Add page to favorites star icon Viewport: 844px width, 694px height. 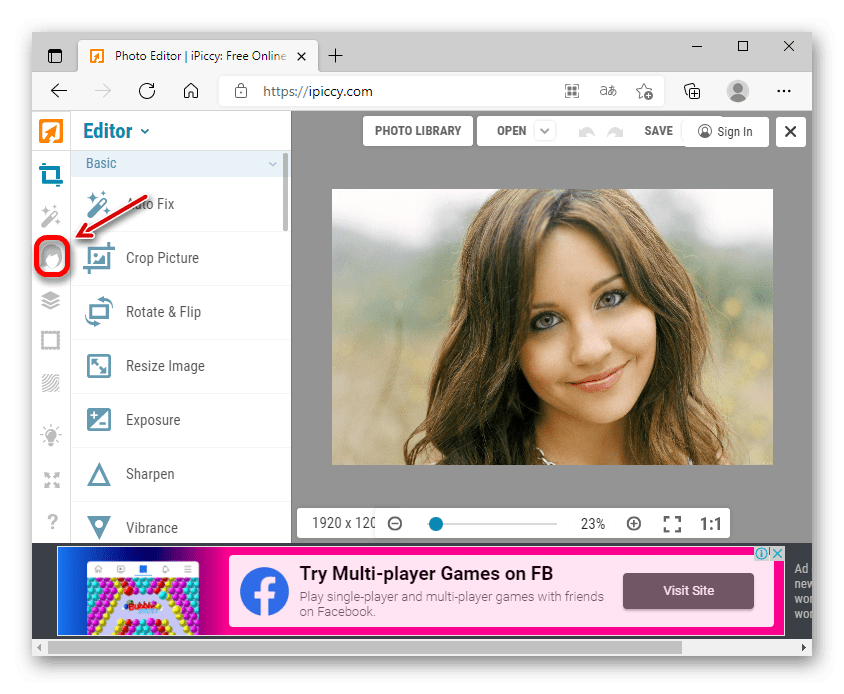coord(644,92)
